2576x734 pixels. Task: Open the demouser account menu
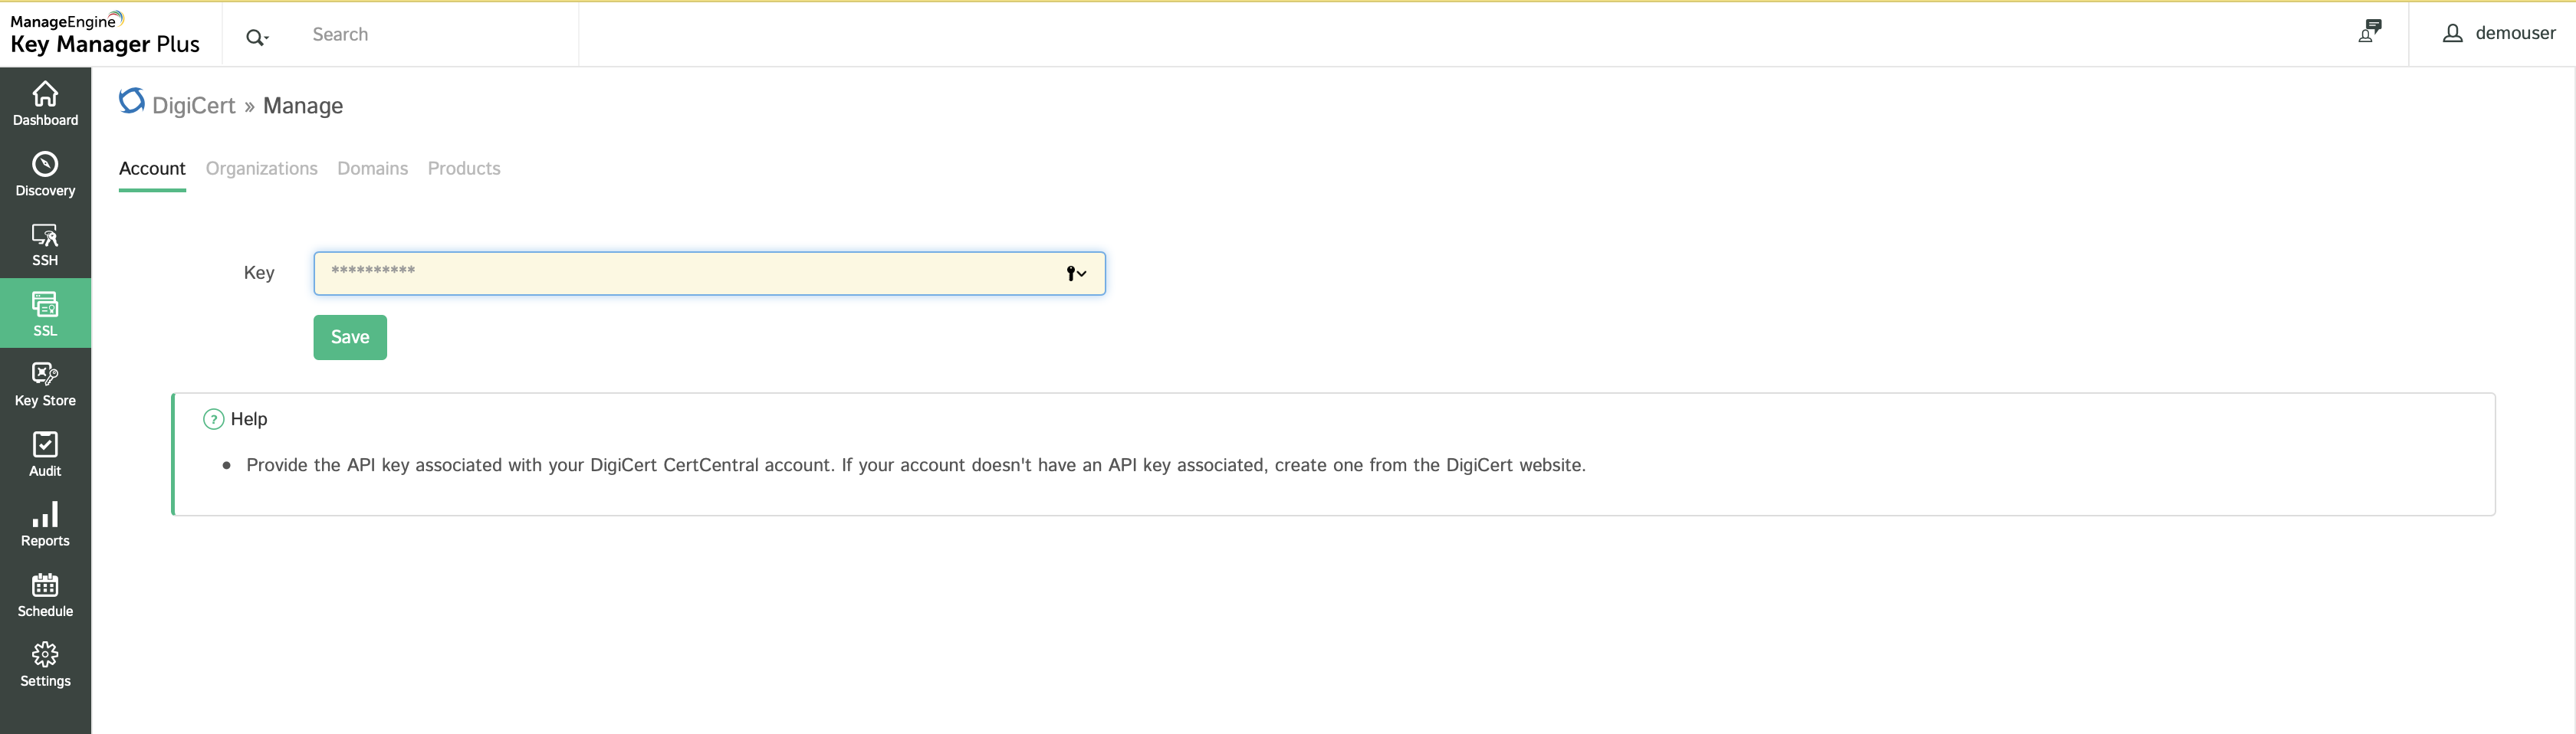pyautogui.click(x=2498, y=34)
